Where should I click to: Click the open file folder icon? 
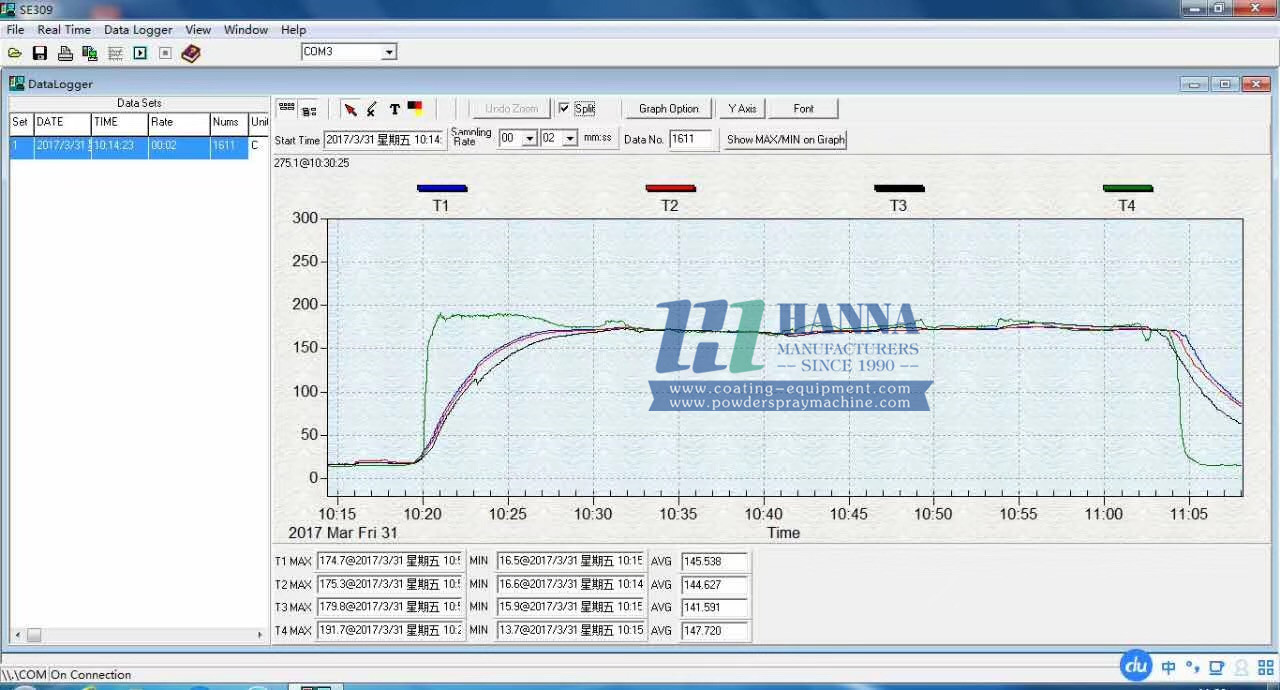(x=14, y=53)
